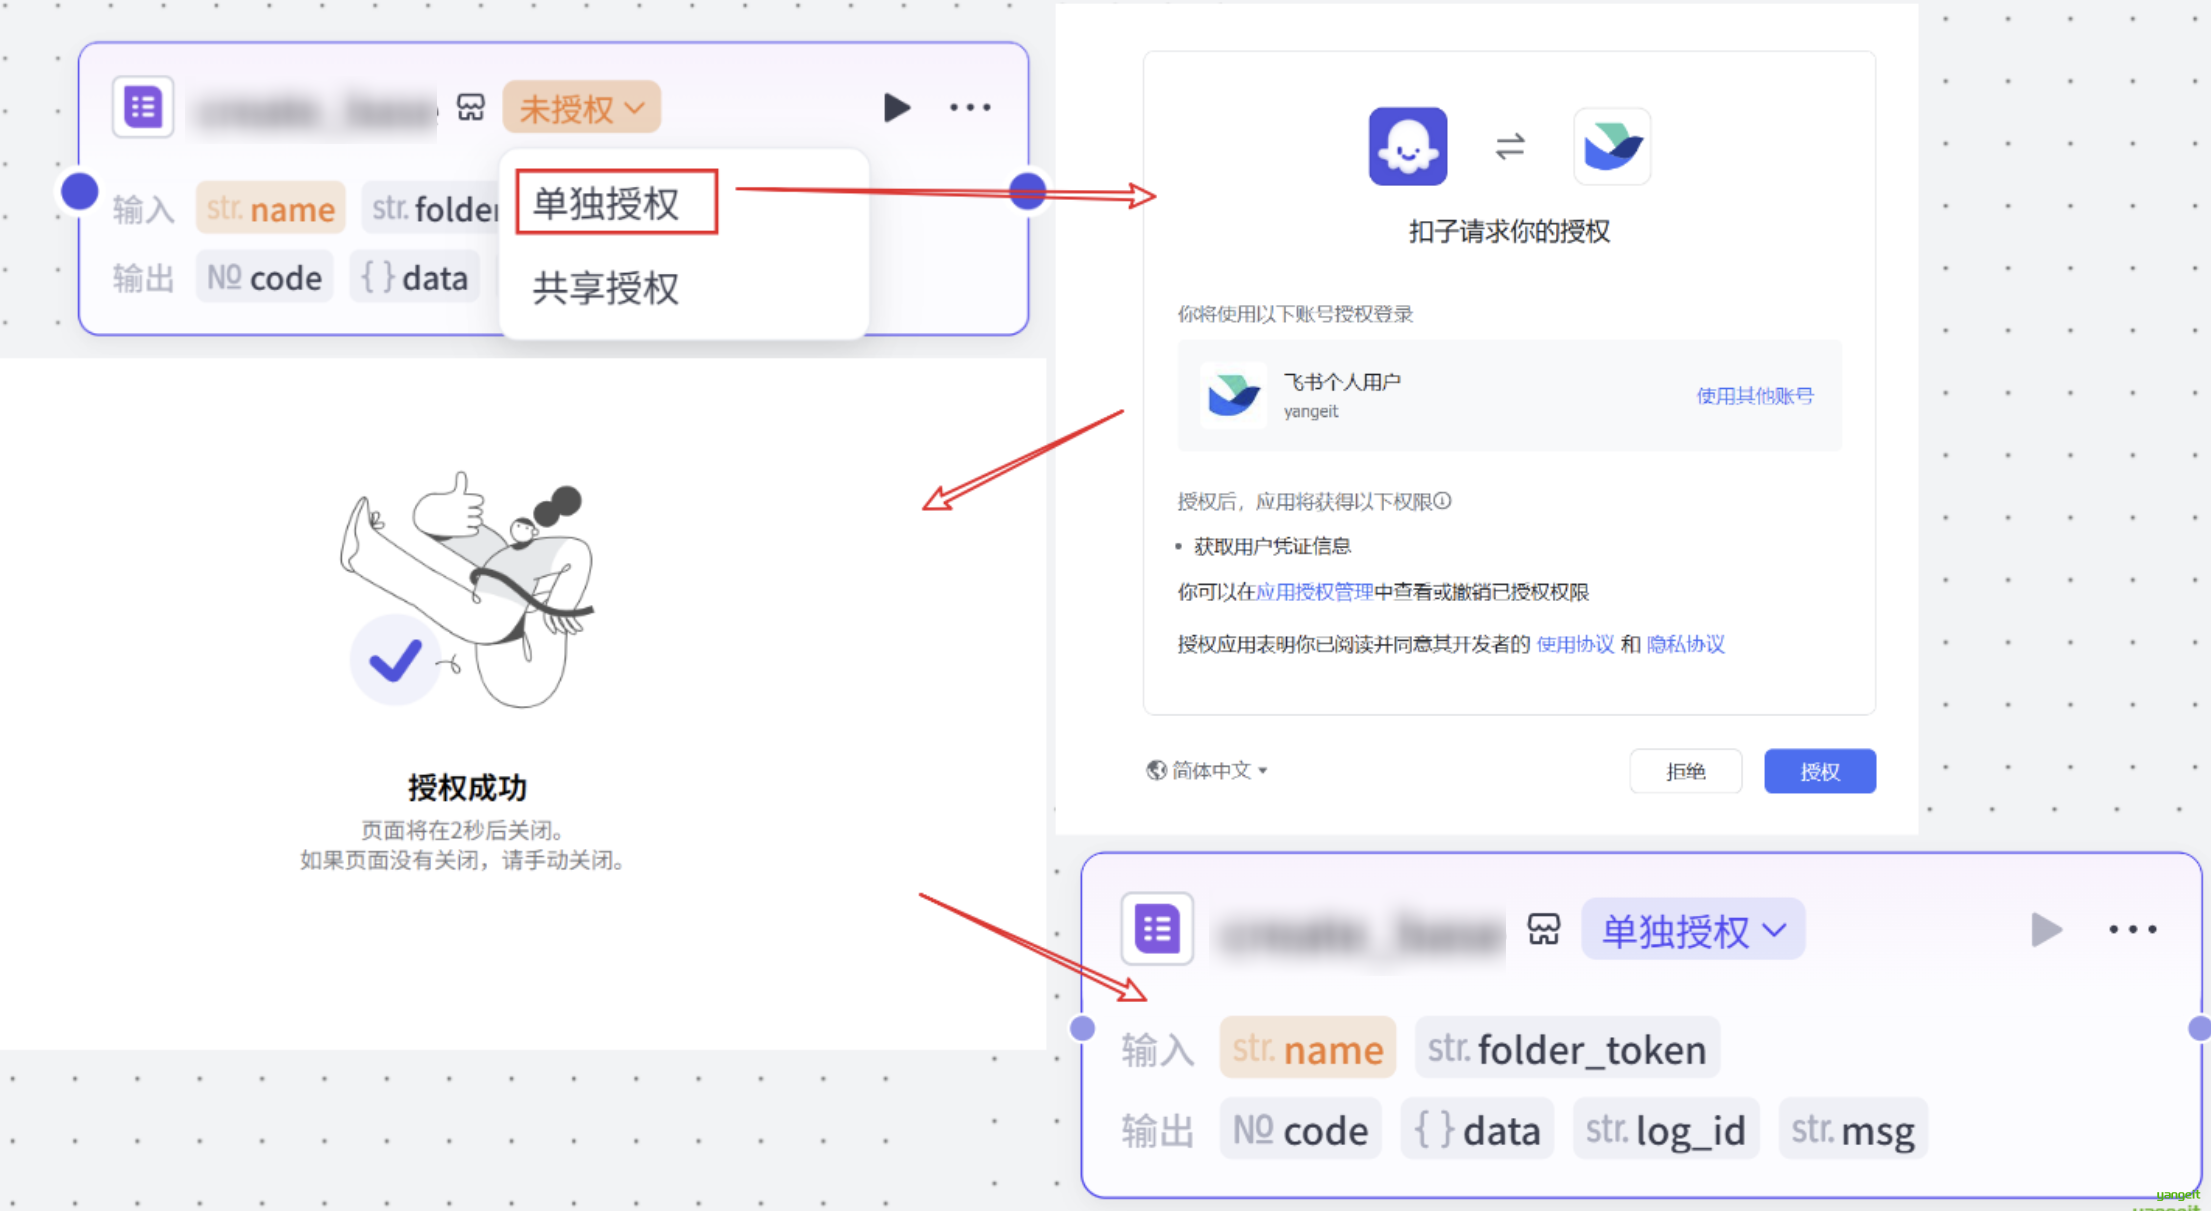Click the purple list icon on top node
Screen dimensions: 2211x1211
coord(143,107)
